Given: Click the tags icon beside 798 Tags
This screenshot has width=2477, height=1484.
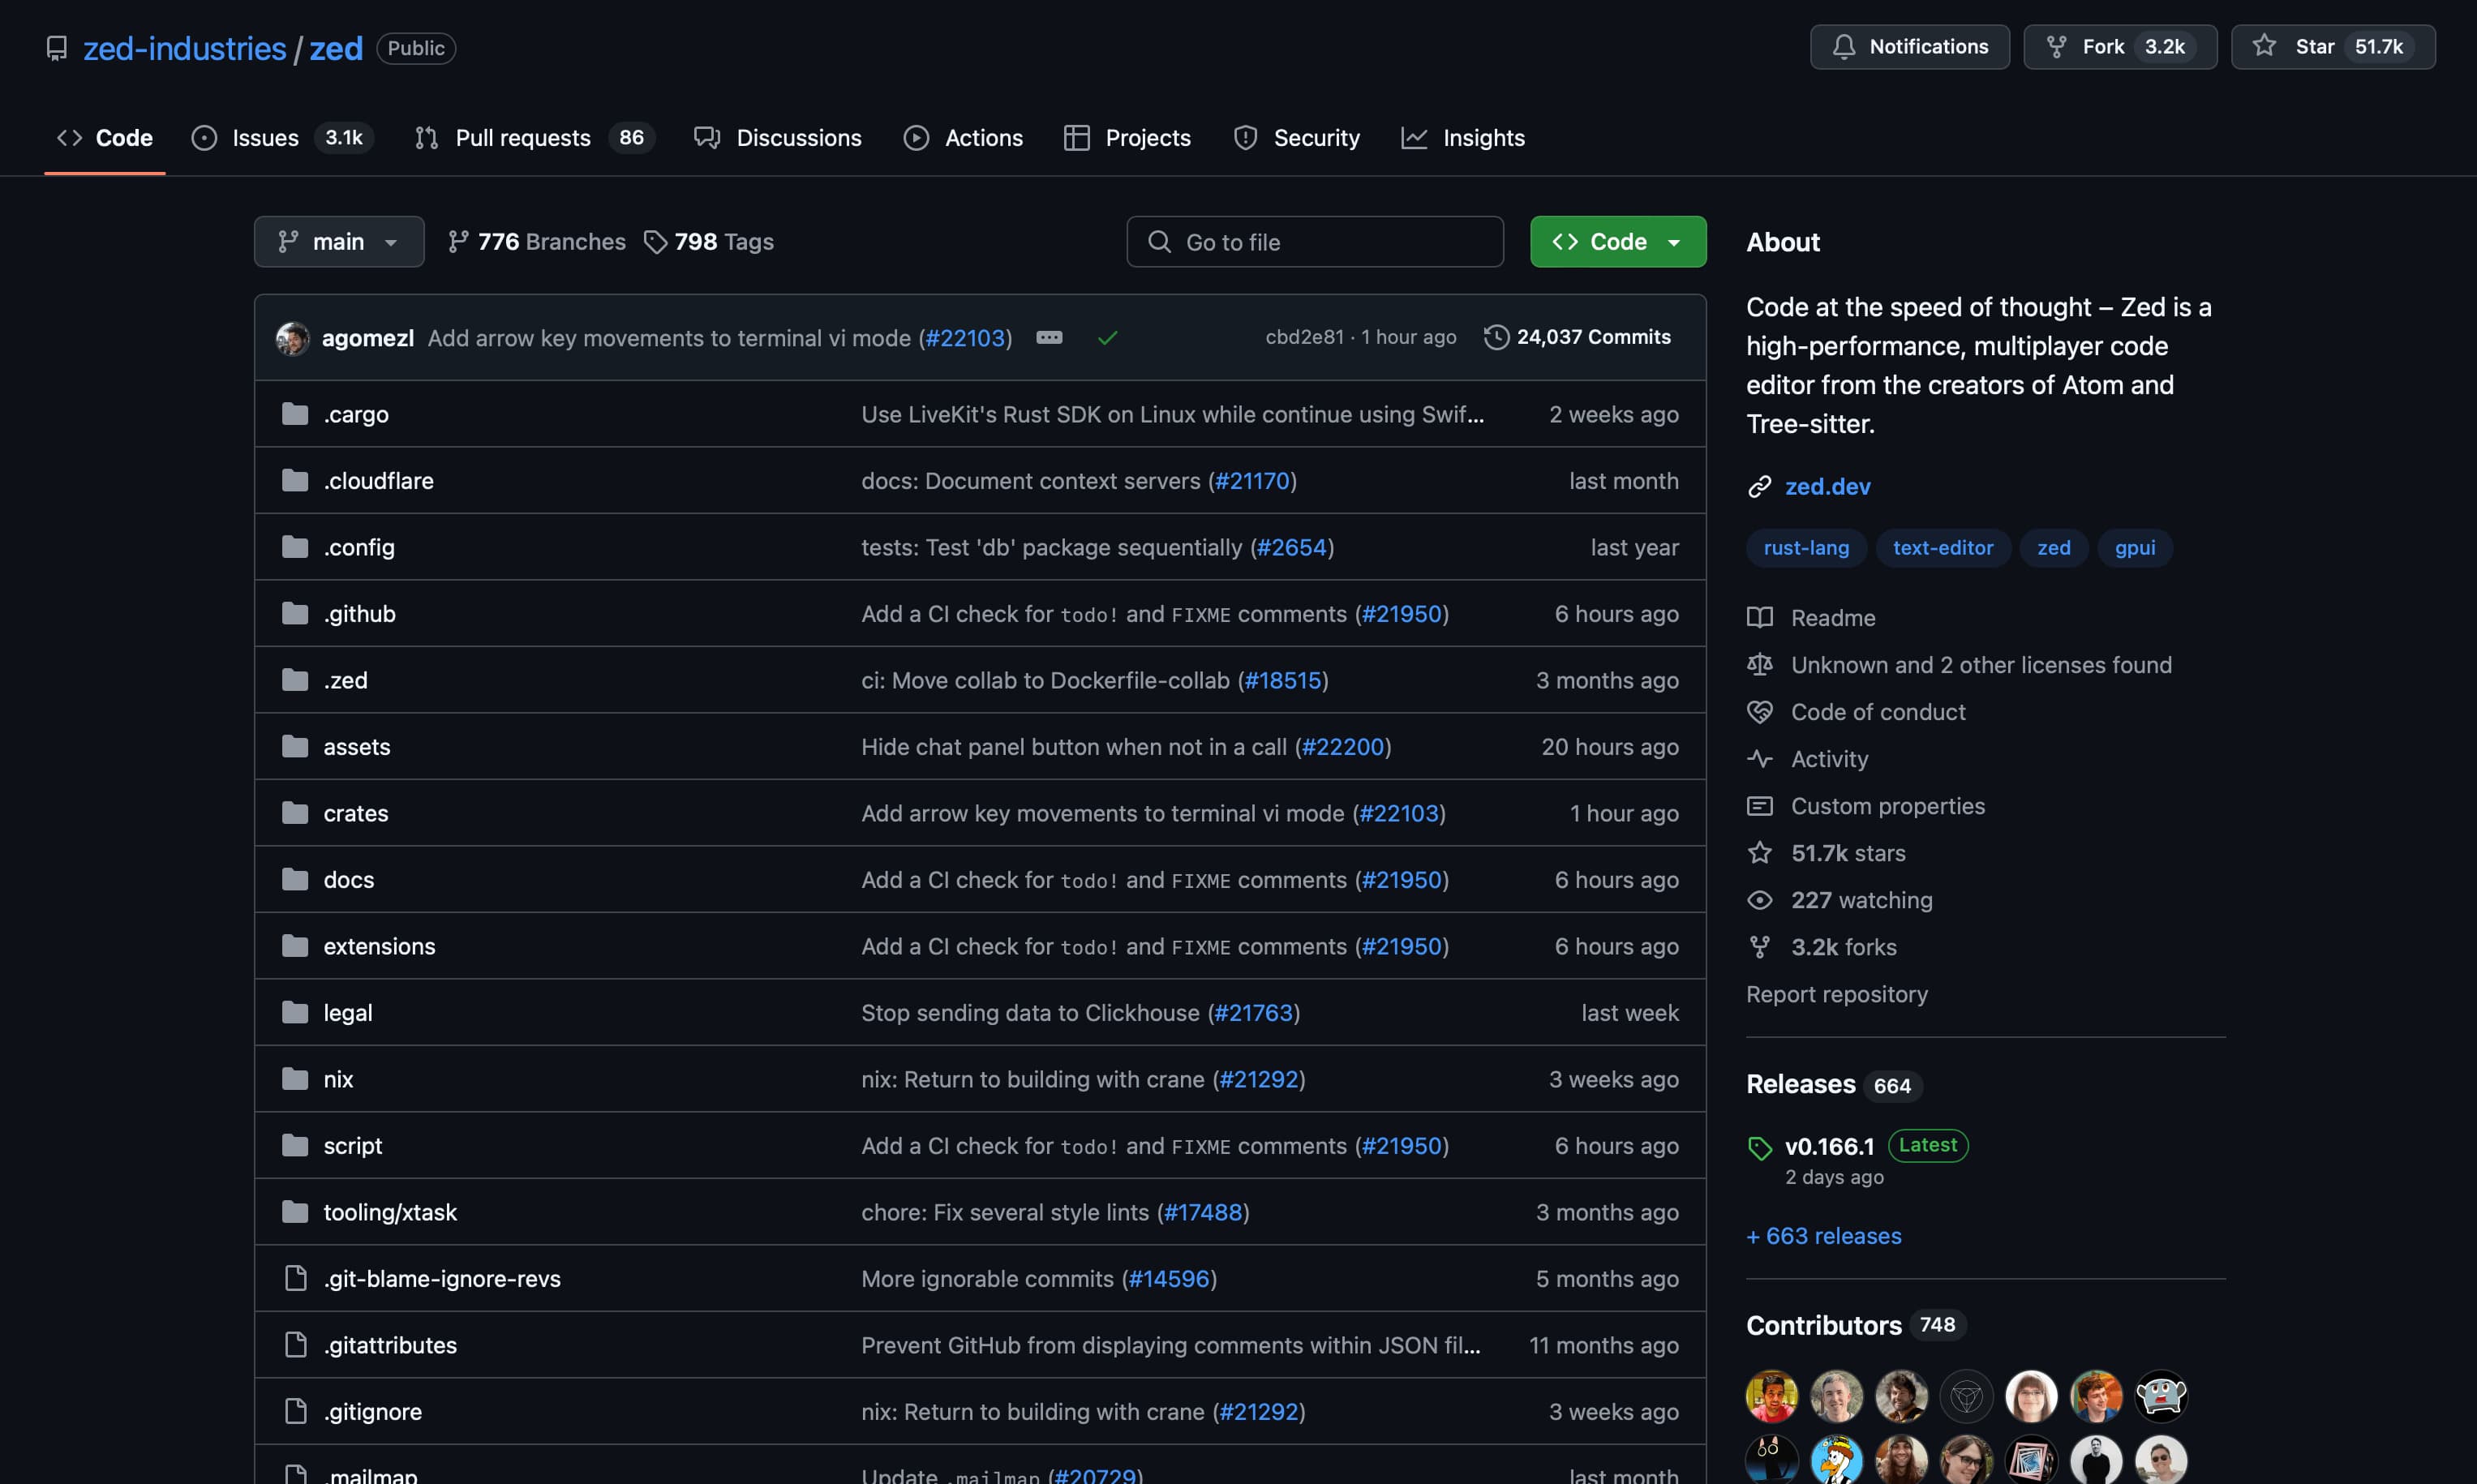Looking at the screenshot, I should 655,242.
